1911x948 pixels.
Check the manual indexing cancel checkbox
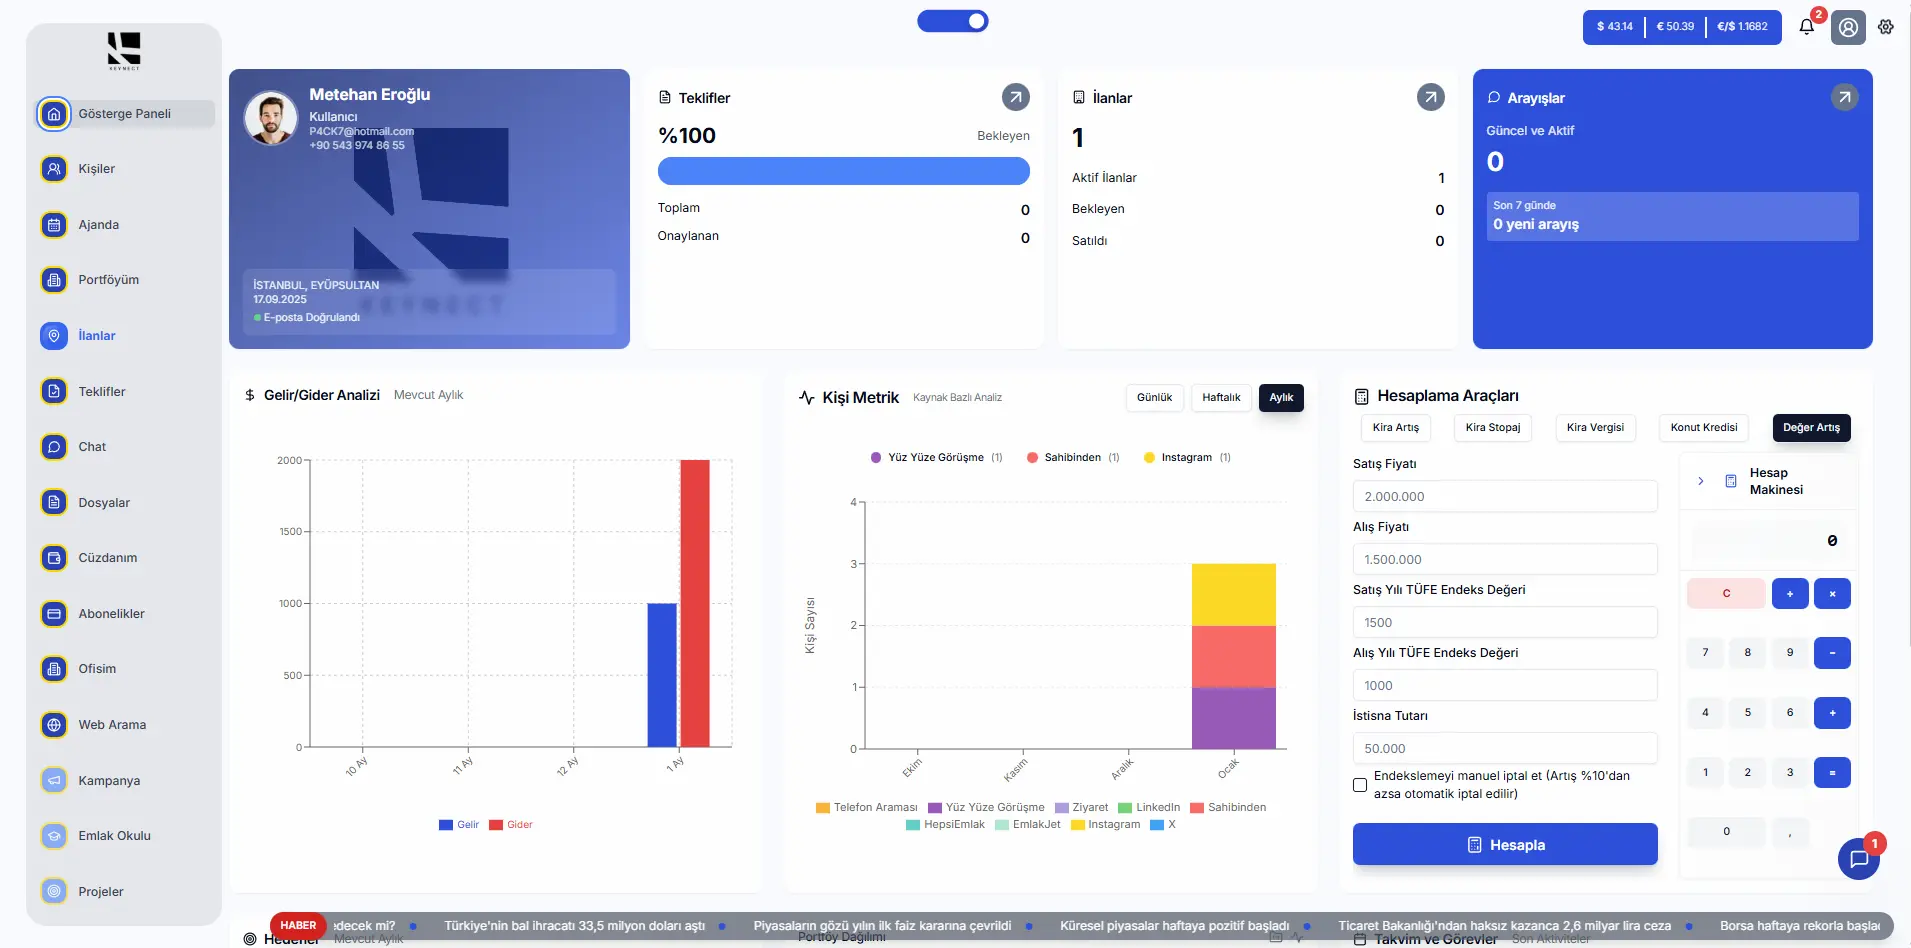click(1360, 785)
